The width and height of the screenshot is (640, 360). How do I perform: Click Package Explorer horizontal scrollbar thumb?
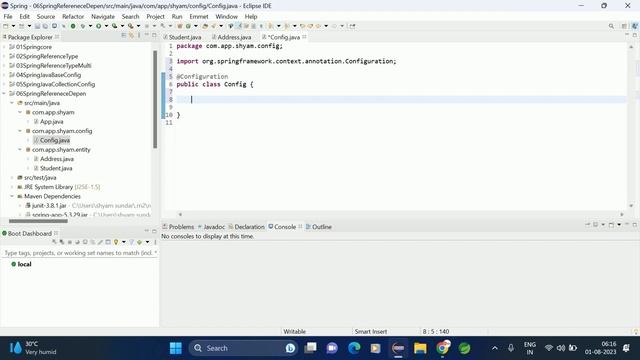38,221
